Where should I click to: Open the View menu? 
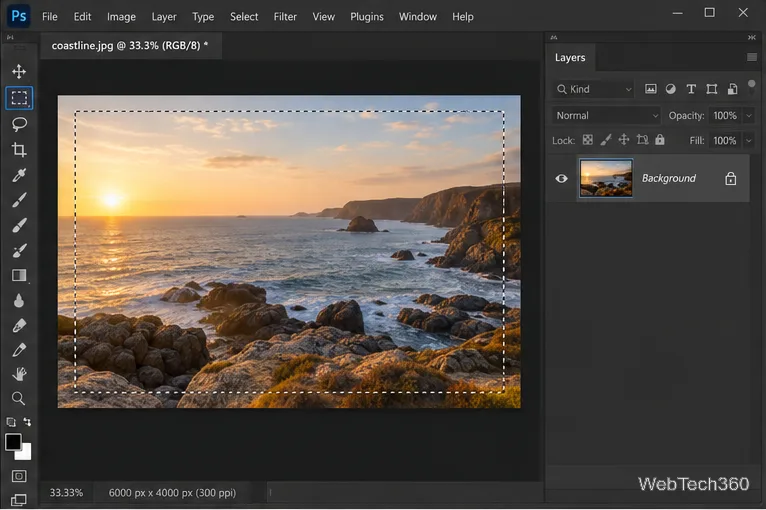(x=323, y=17)
